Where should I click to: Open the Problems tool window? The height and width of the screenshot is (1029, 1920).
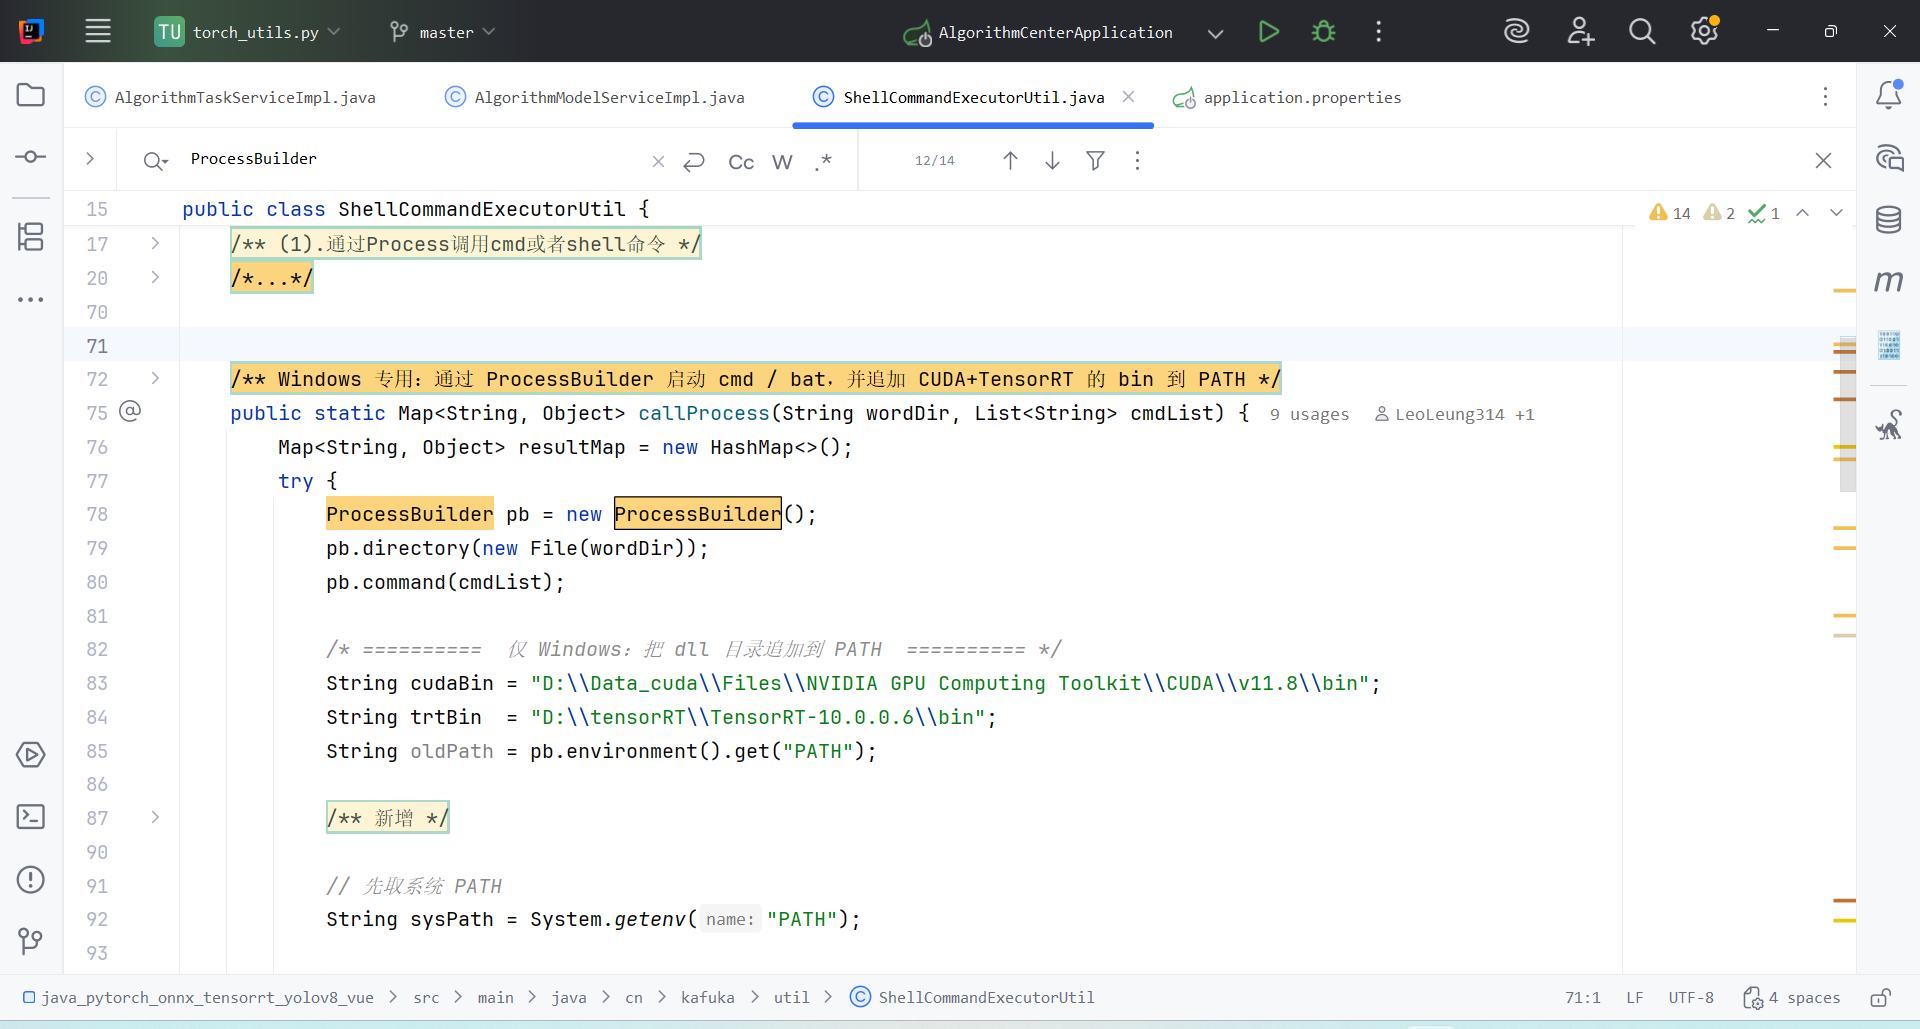tap(30, 880)
